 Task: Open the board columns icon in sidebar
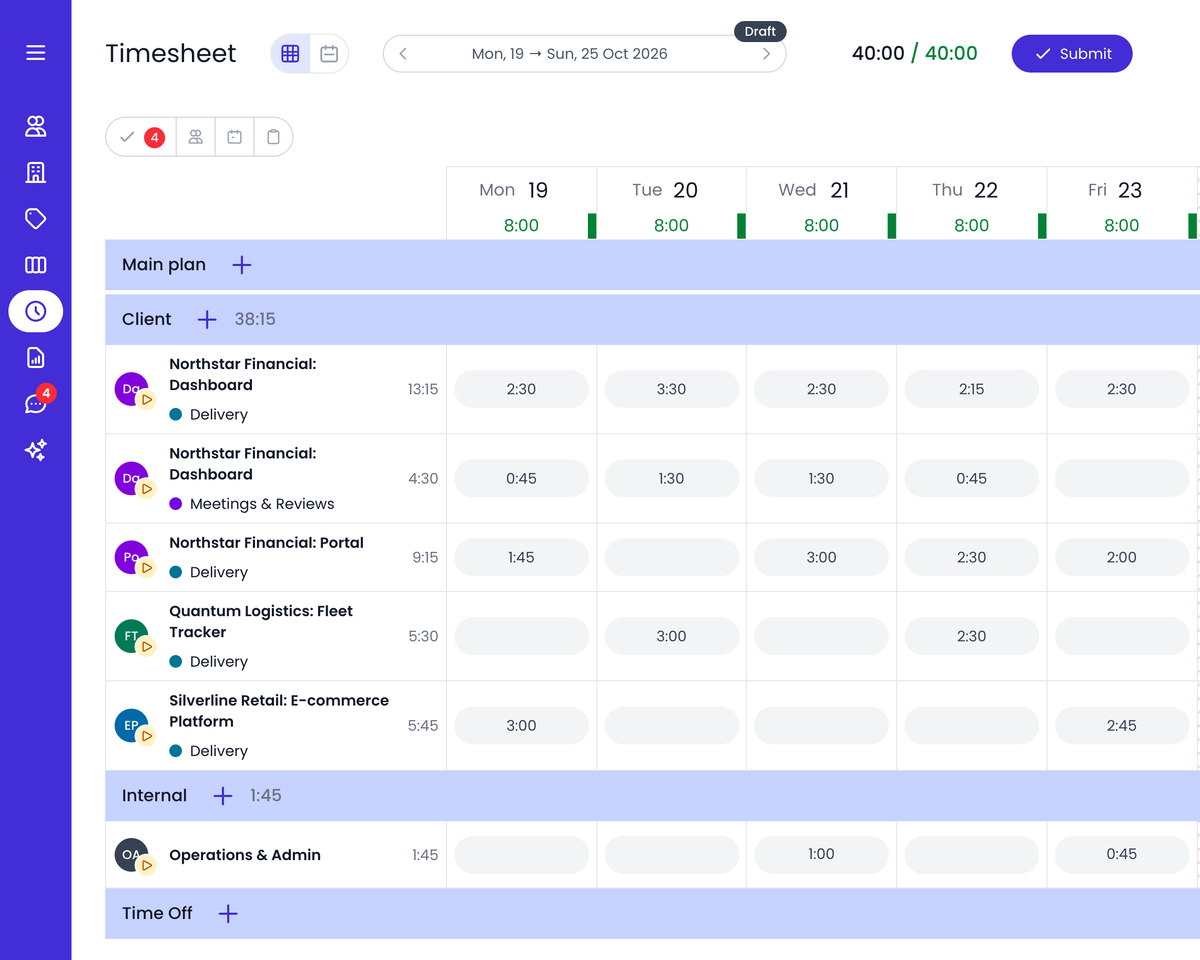(36, 265)
